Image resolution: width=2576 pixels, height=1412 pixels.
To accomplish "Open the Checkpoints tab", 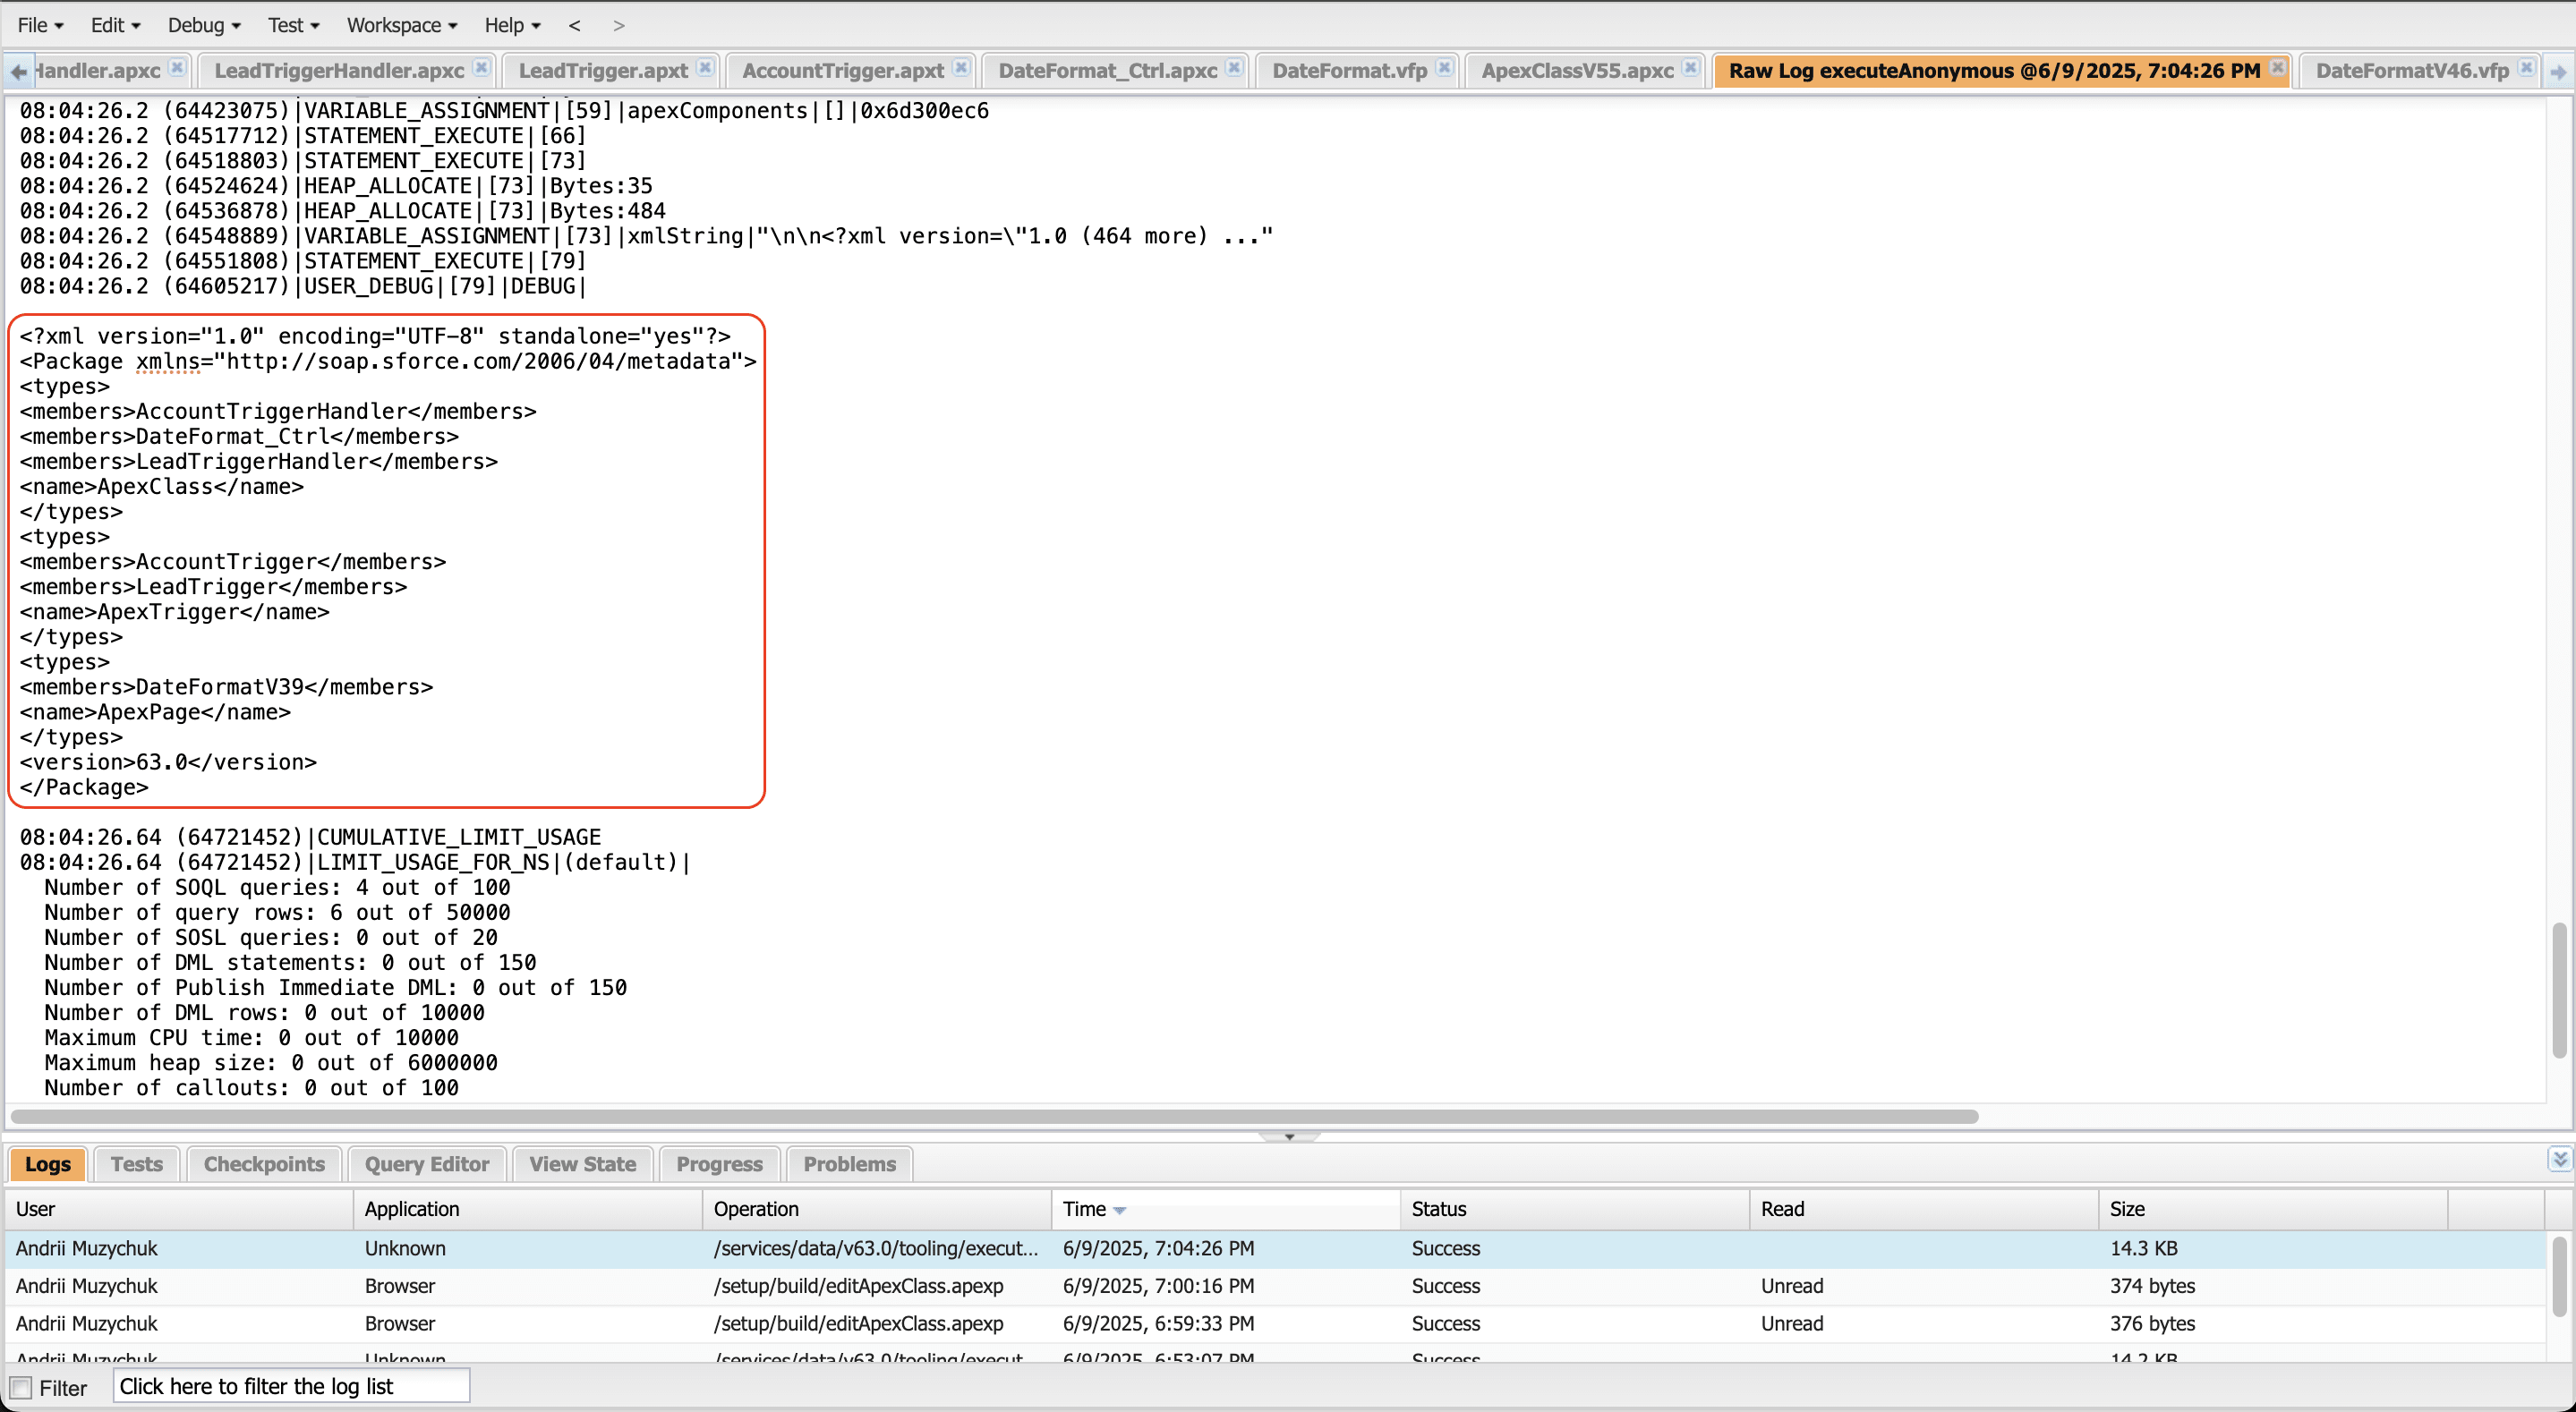I will (x=264, y=1164).
